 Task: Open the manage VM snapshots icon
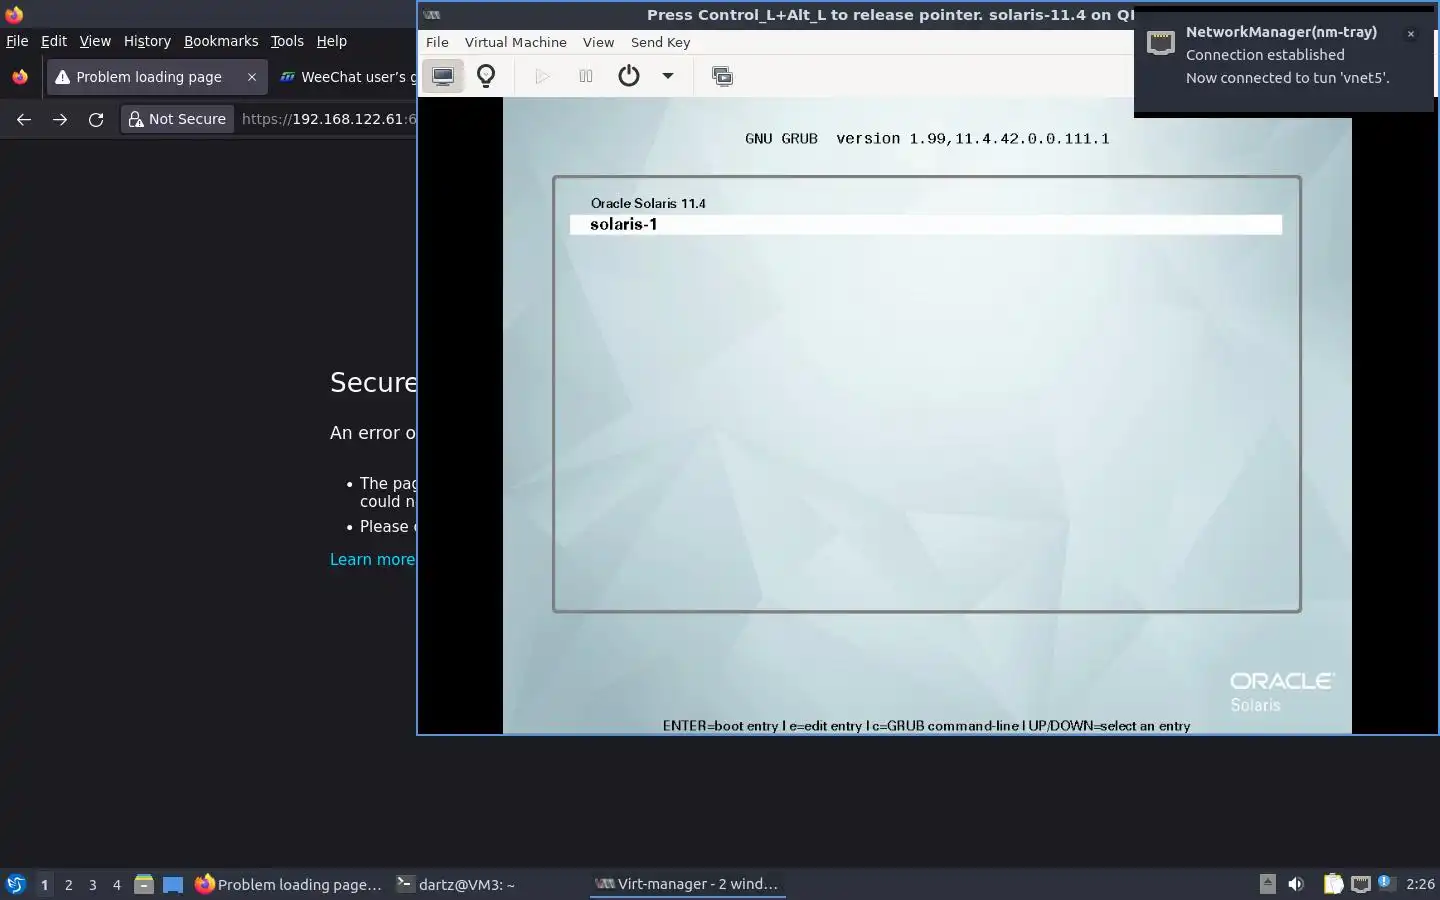pyautogui.click(x=722, y=76)
